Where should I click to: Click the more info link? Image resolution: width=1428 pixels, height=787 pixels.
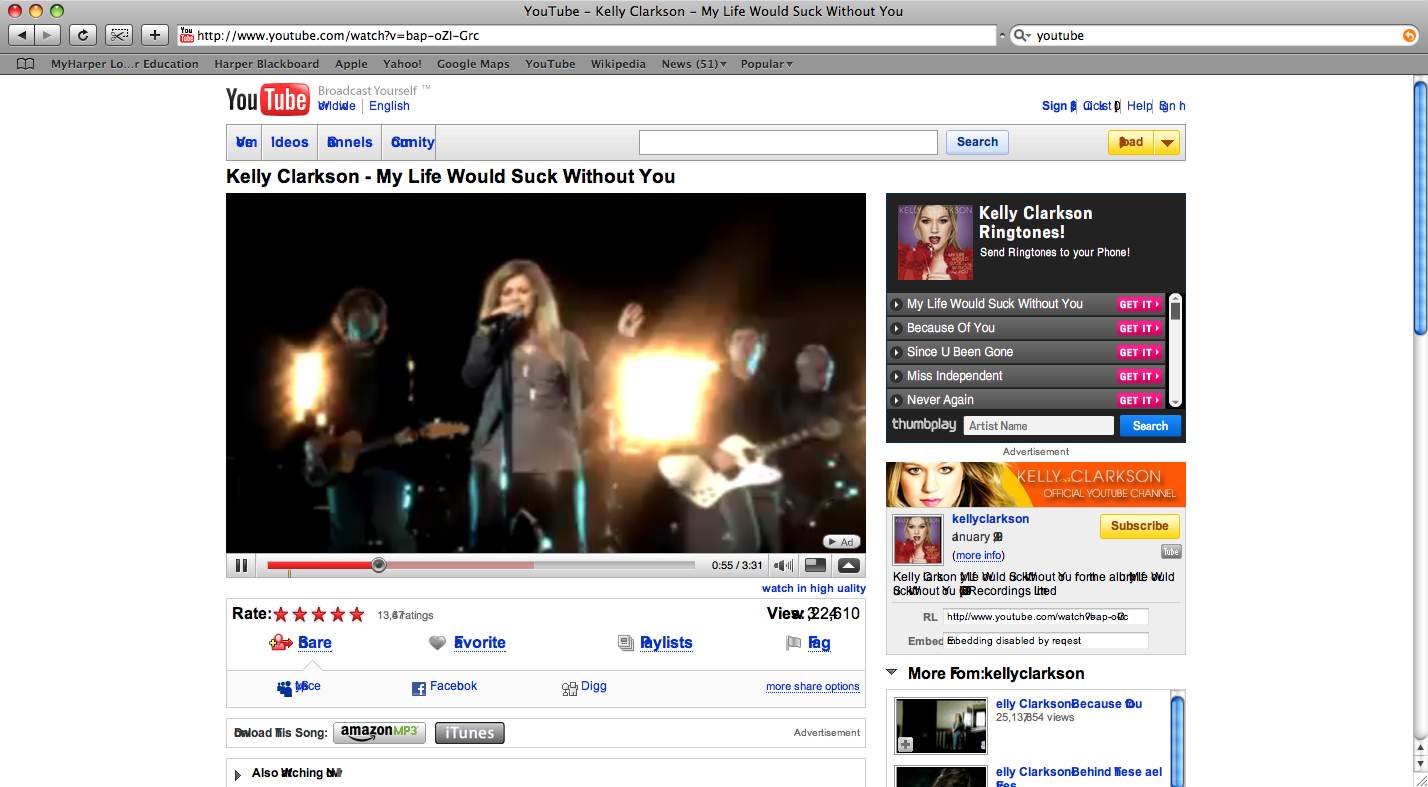click(979, 555)
